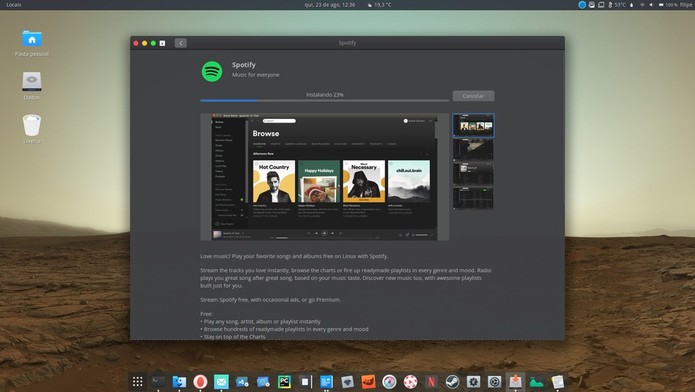
Task: Open the Pasta pessoal desktop folder
Action: (x=32, y=43)
